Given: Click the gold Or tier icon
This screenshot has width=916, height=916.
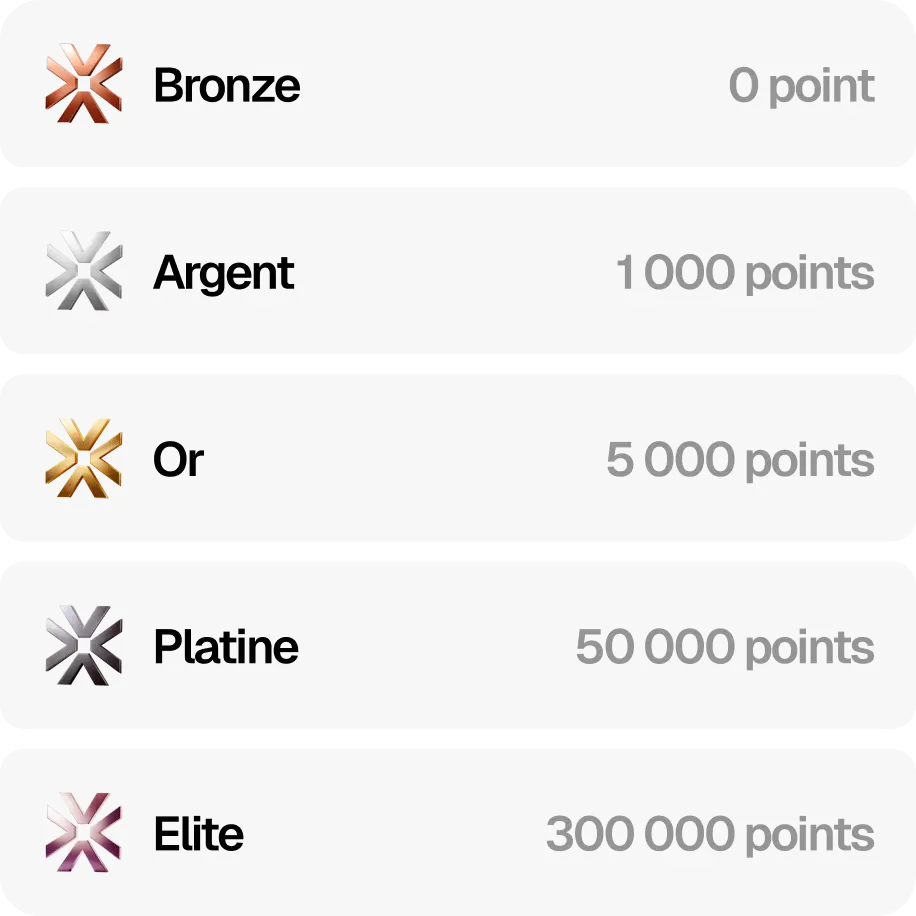Looking at the screenshot, I should (84, 458).
